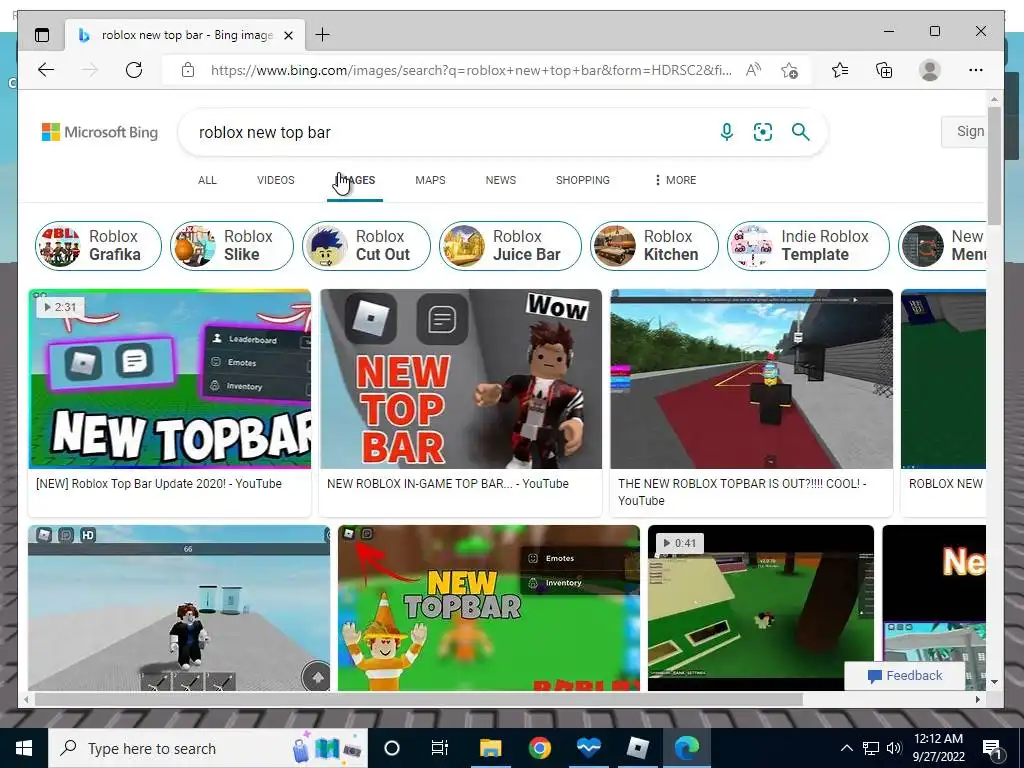This screenshot has height=768, width=1024.
Task: Switch to the ALL results tab
Action: 207,180
